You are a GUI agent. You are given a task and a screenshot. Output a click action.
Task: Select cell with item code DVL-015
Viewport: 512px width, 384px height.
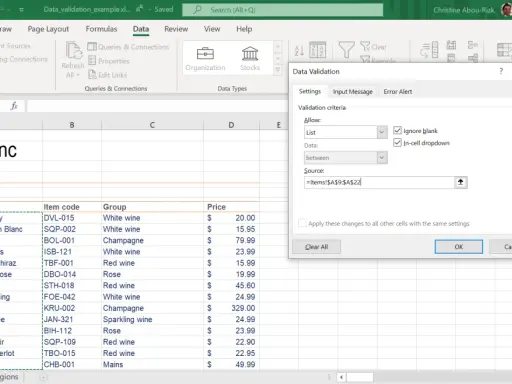(72, 218)
